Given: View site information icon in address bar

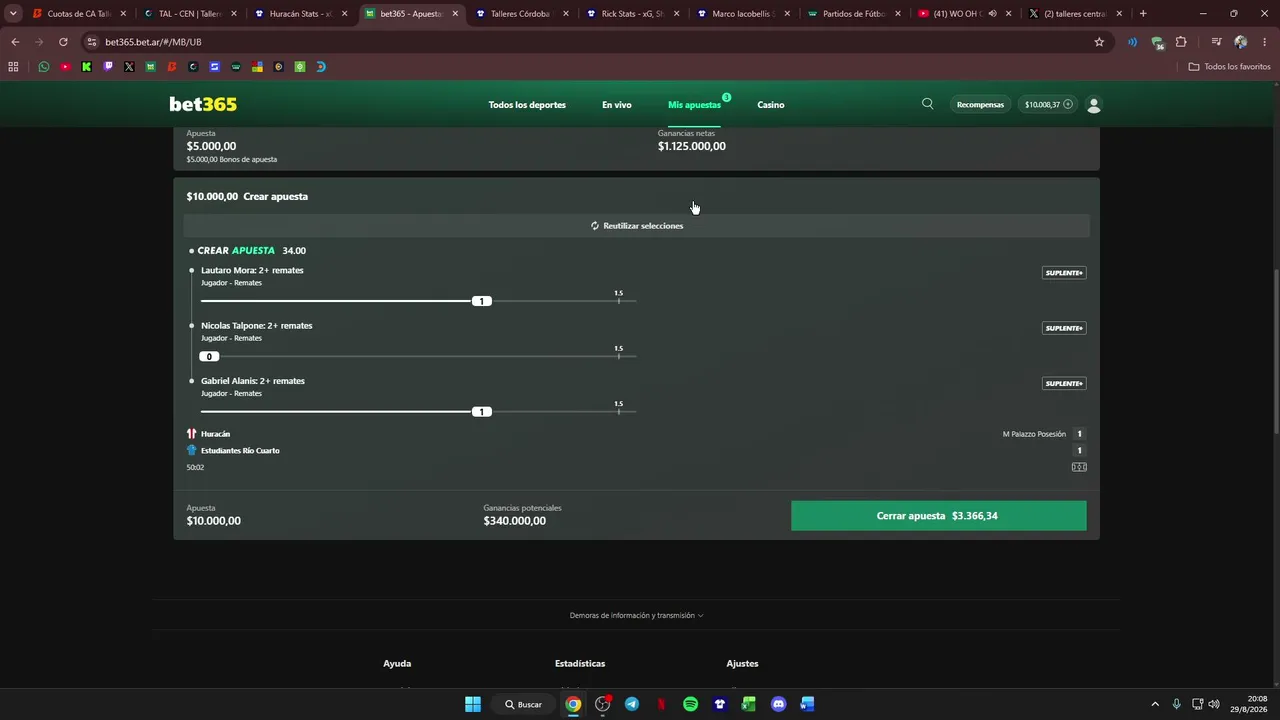Looking at the screenshot, I should coord(92,42).
